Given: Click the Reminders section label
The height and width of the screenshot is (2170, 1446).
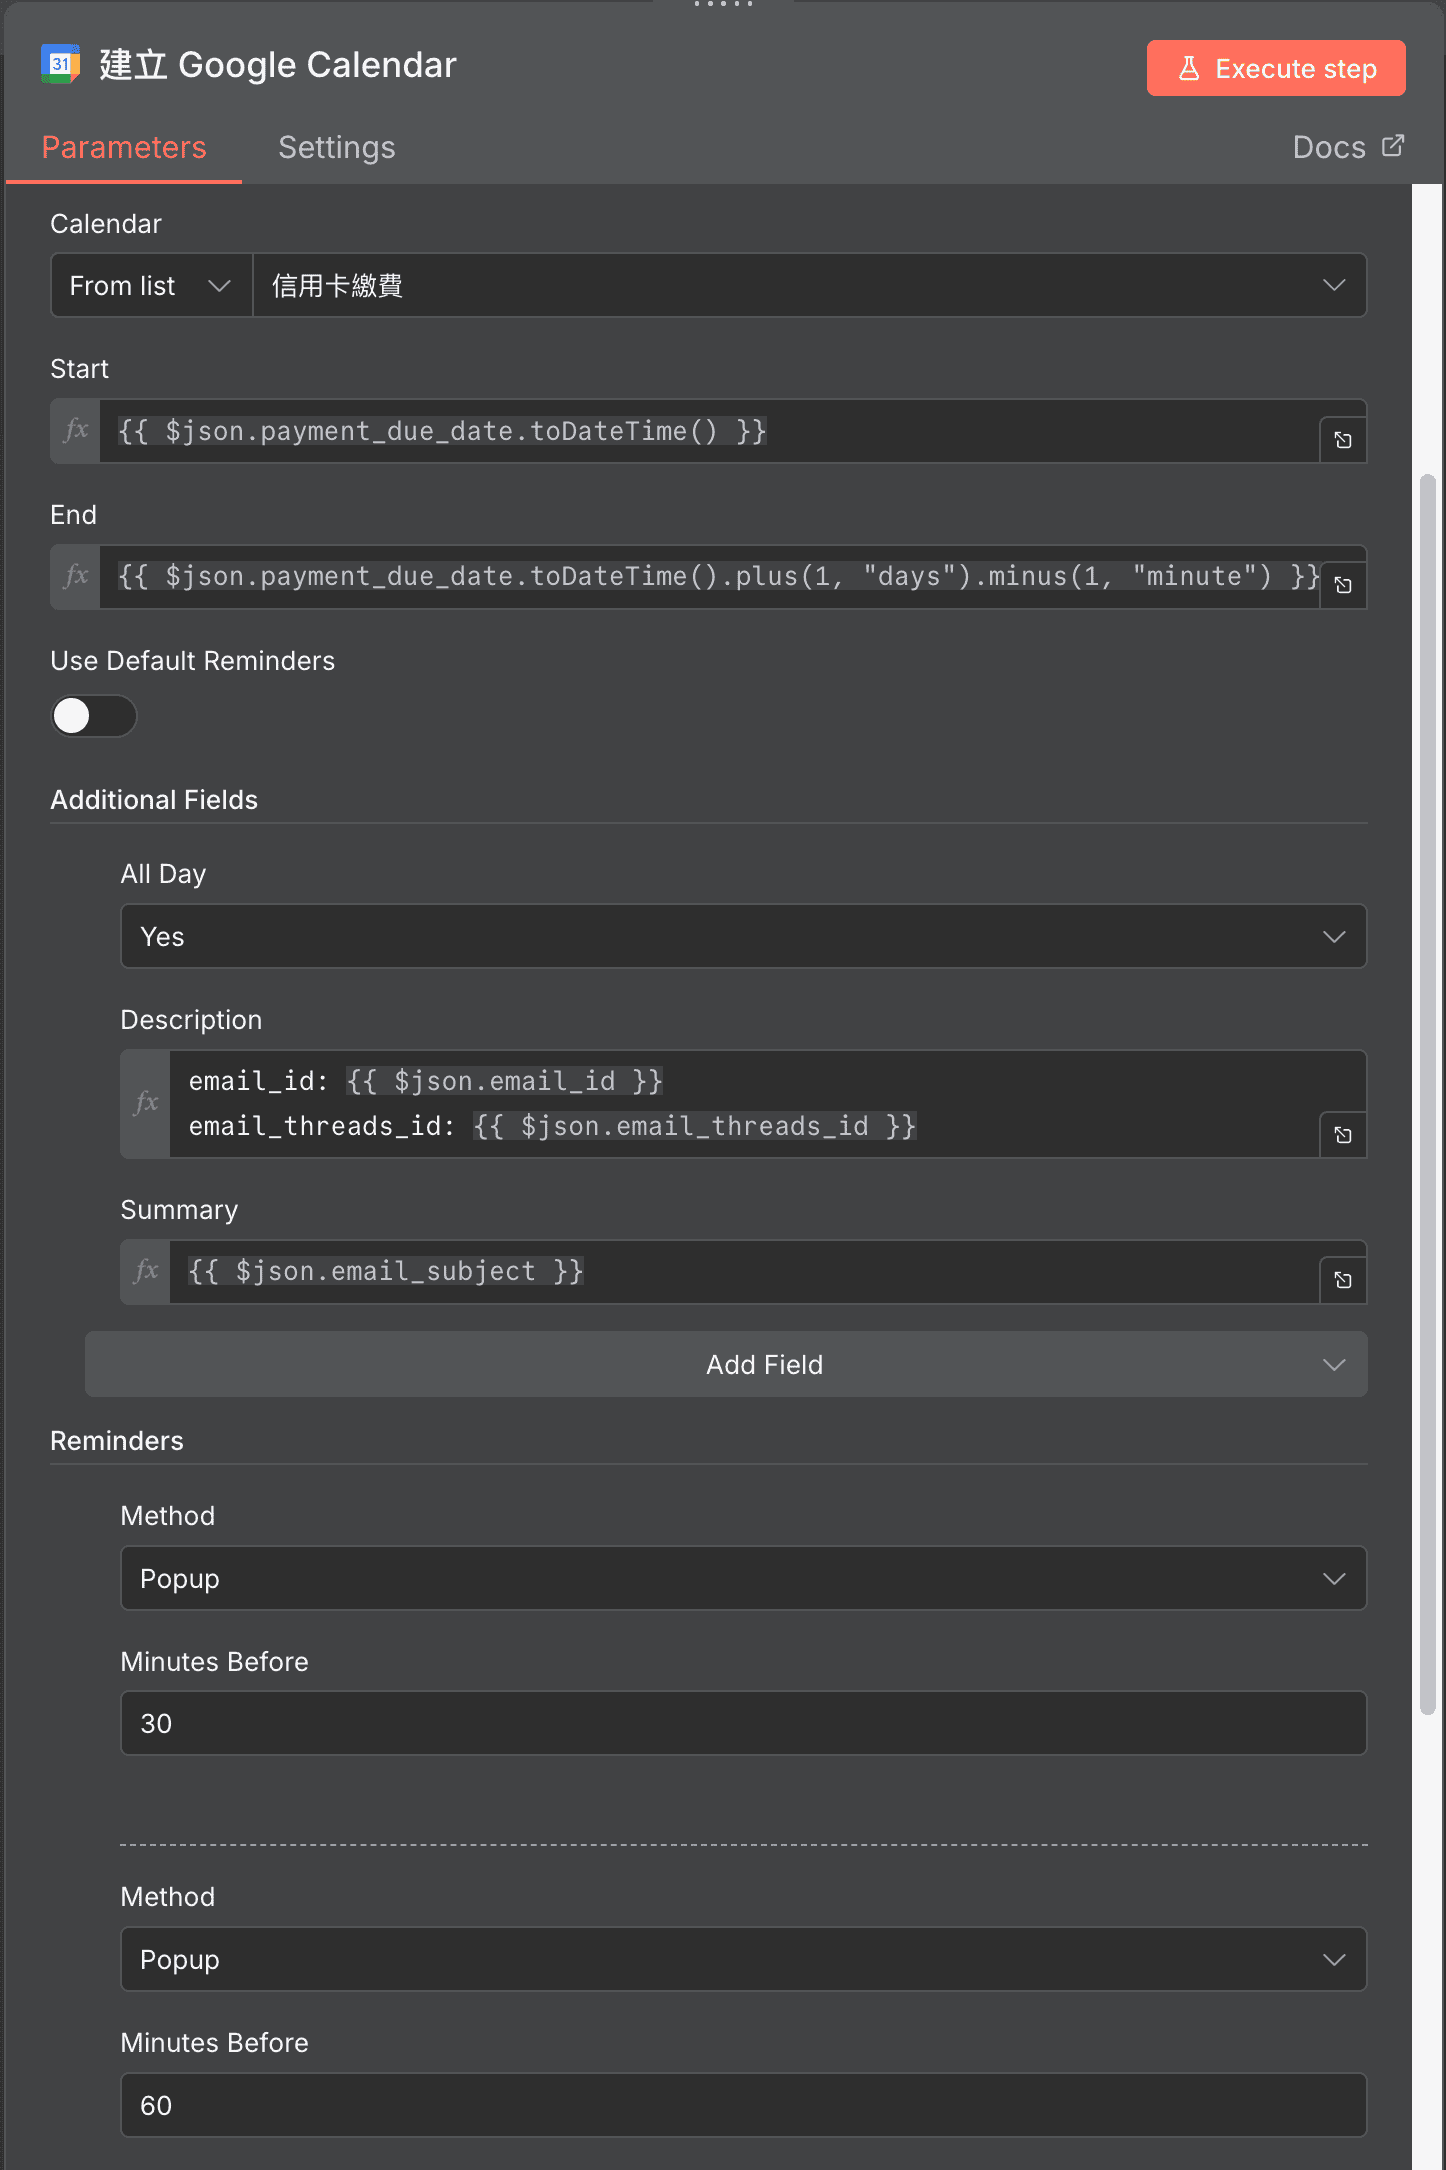Looking at the screenshot, I should [x=117, y=1441].
